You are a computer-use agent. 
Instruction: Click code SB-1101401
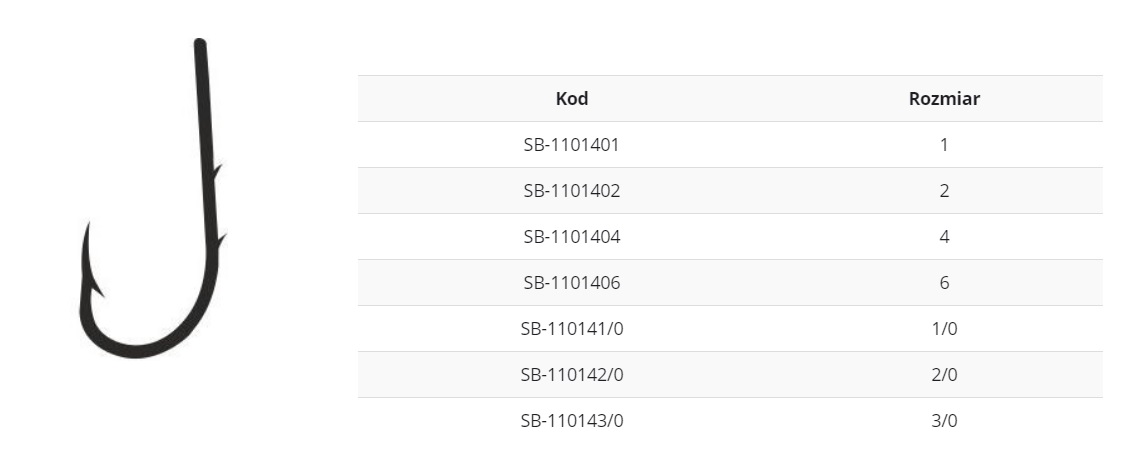tap(572, 144)
